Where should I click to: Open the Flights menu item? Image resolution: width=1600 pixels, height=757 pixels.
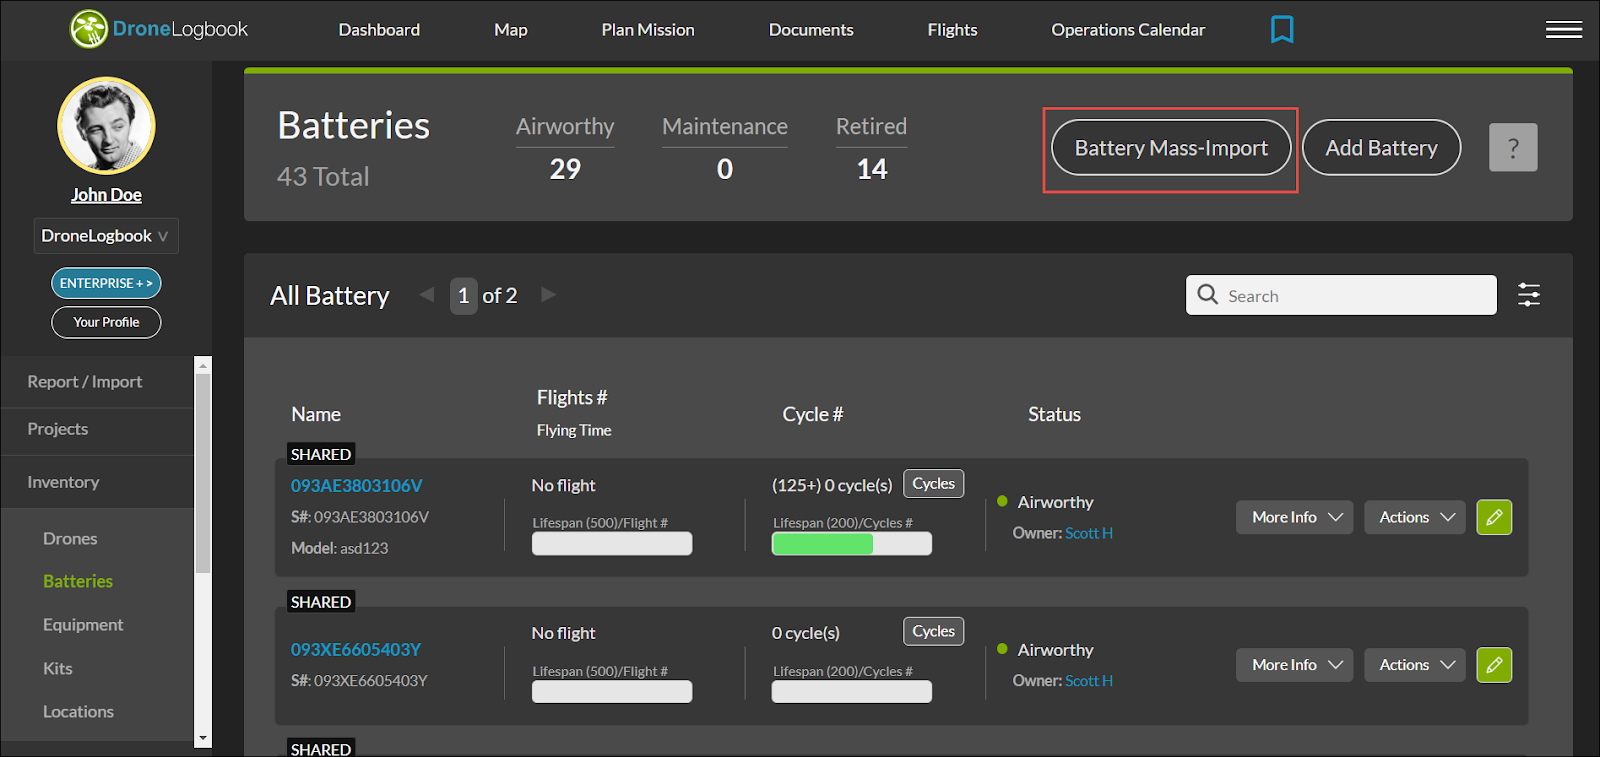click(x=952, y=30)
